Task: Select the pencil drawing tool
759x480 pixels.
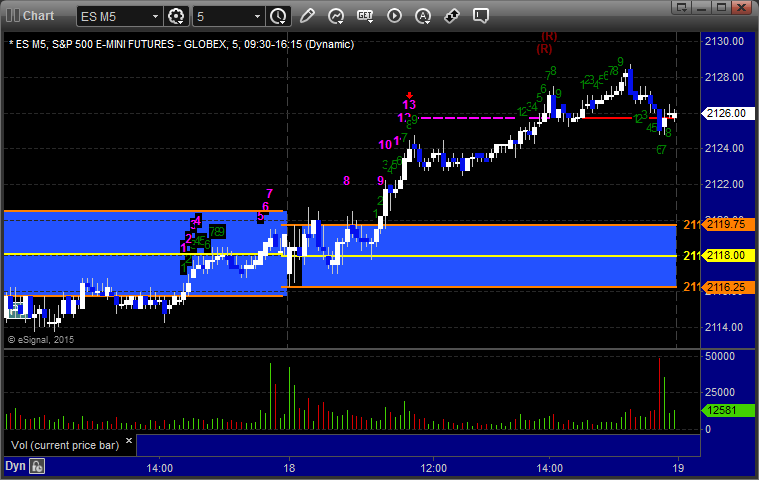Action: pos(307,16)
